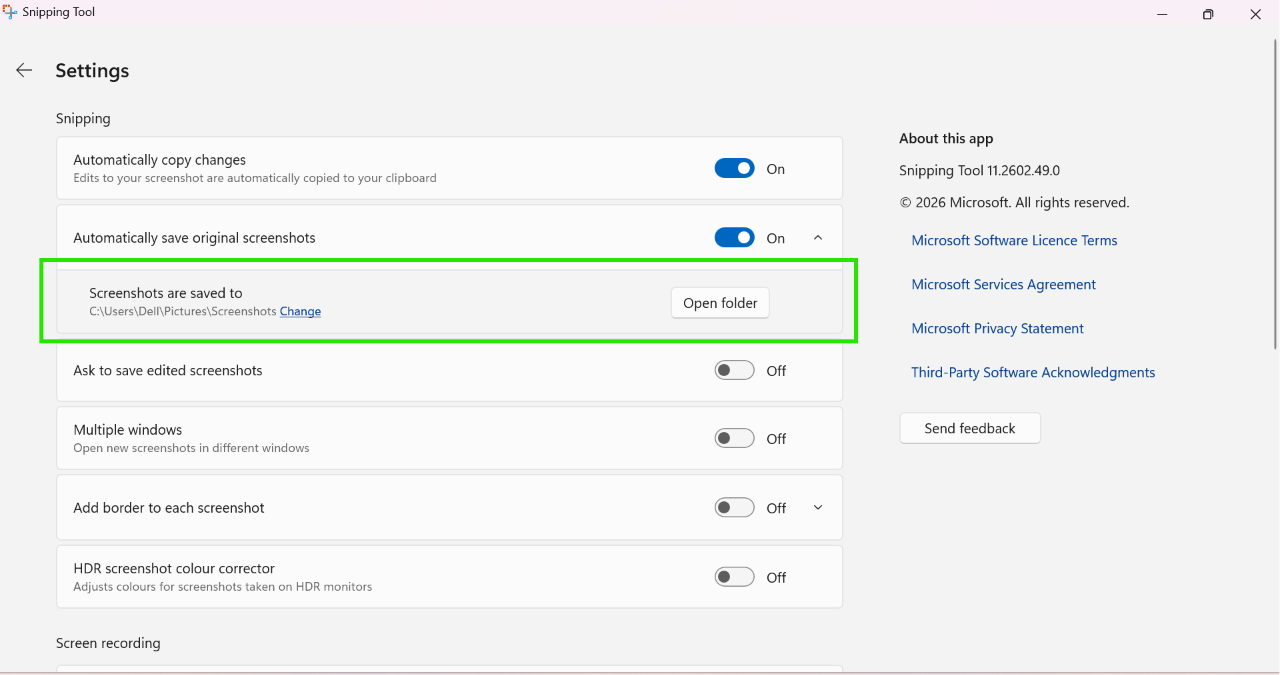Open Third-Party Software Acknowledgments
This screenshot has width=1280, height=675.
(x=1033, y=372)
